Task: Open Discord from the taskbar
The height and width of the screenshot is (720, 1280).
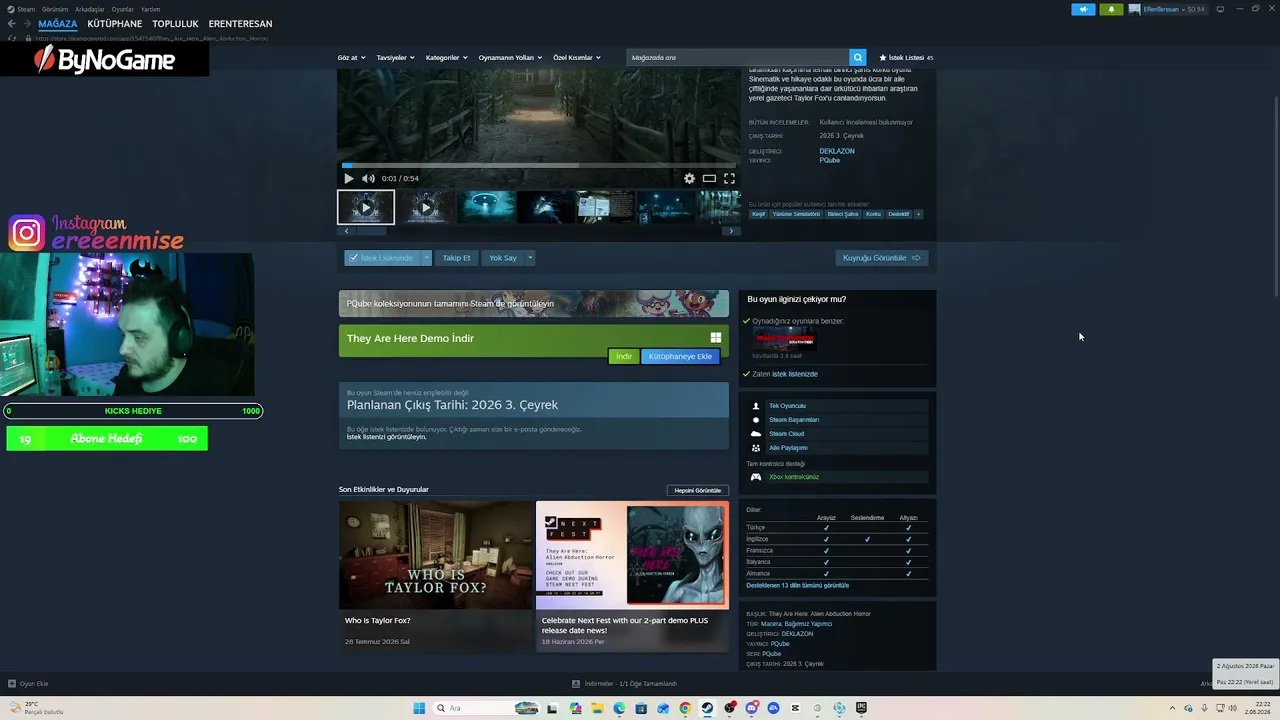Action: click(x=751, y=708)
